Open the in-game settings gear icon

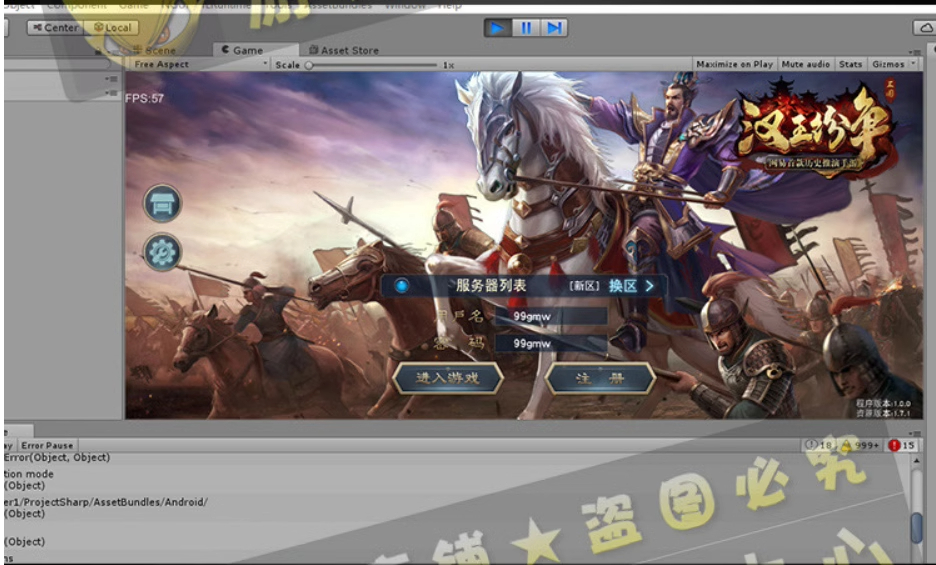[162, 253]
